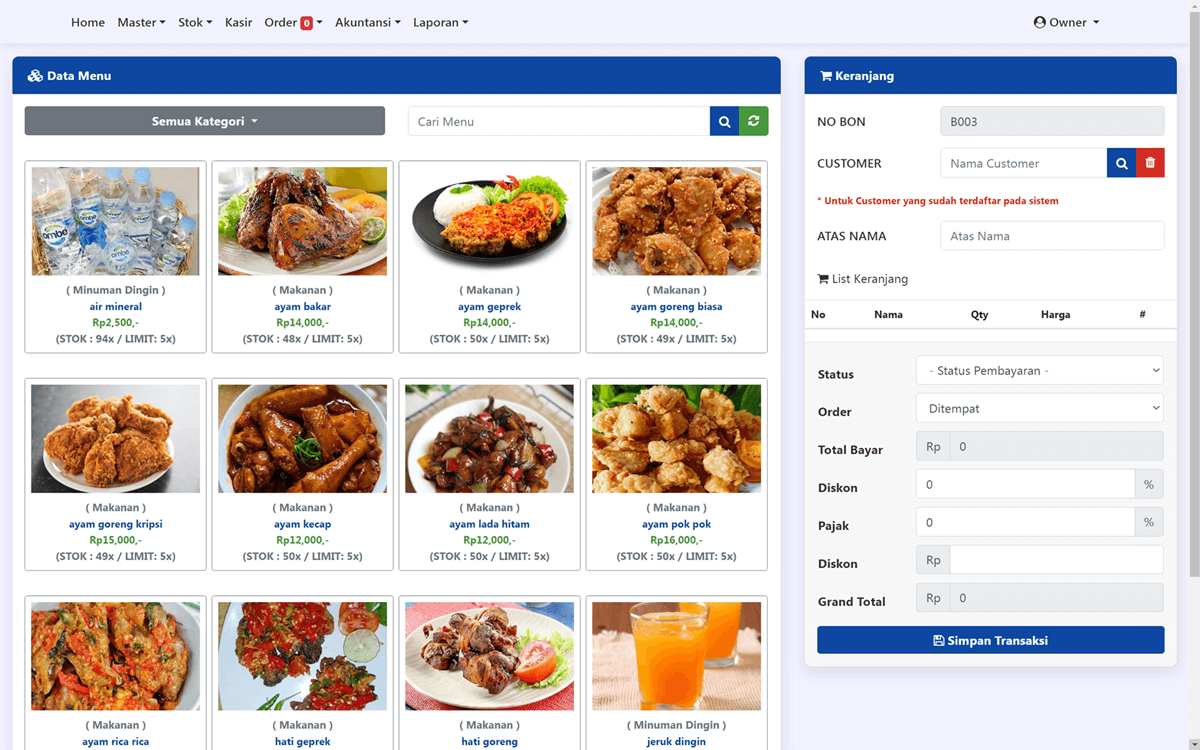
Task: Click the List Keranjang cart icon
Action: point(823,279)
